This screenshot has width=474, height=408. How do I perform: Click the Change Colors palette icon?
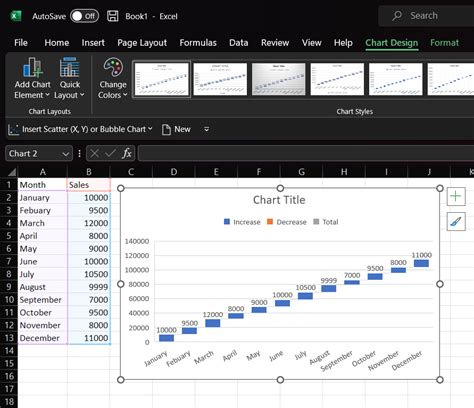[113, 67]
